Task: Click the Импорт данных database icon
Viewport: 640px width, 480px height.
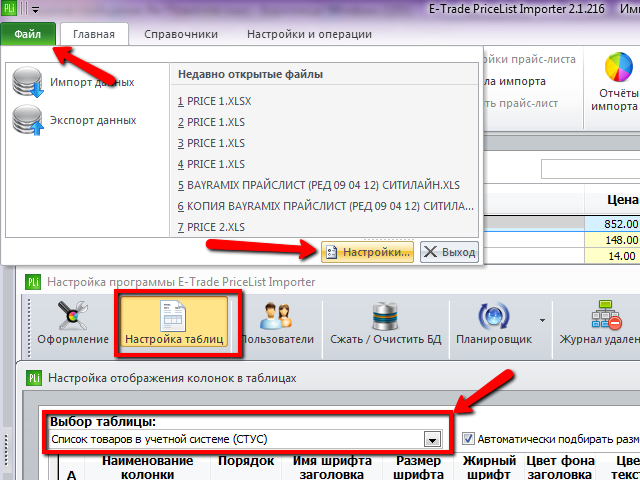Action: (x=27, y=82)
